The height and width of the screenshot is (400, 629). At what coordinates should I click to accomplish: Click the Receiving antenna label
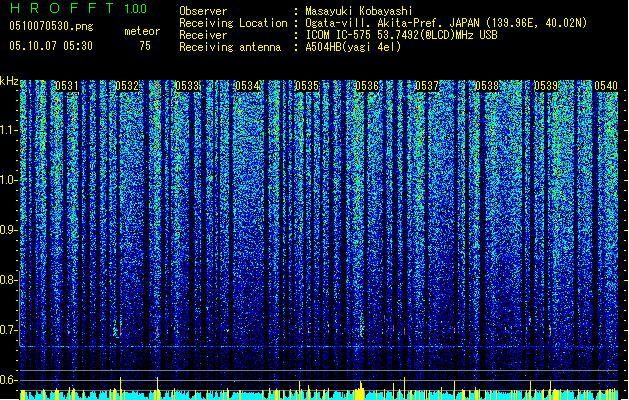click(x=230, y=47)
